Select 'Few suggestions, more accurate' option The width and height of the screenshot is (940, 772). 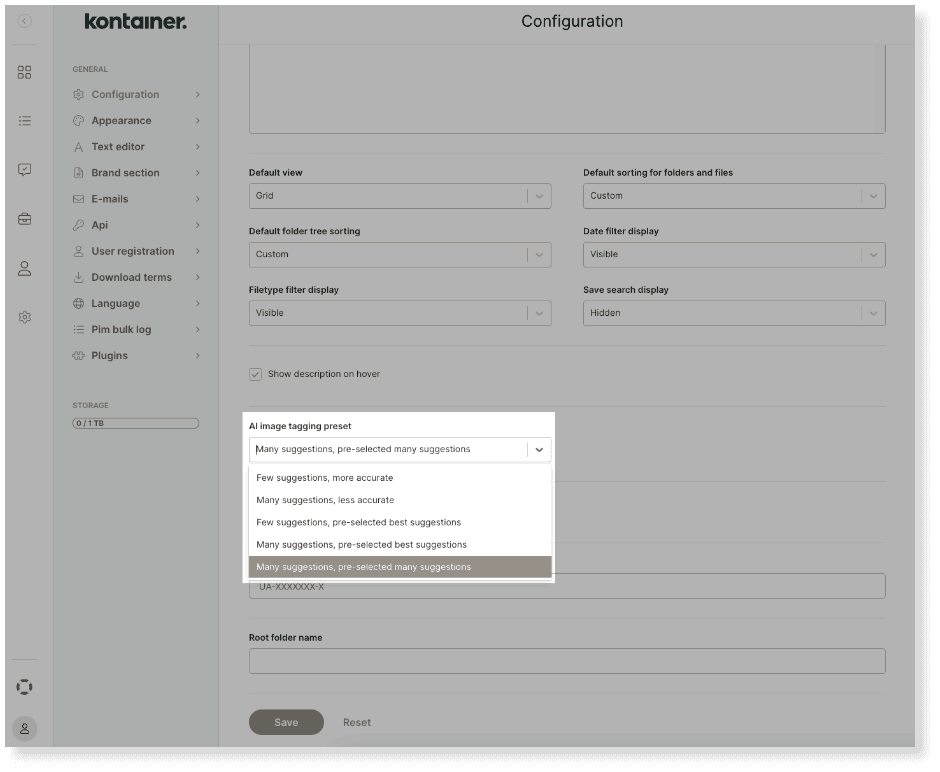325,478
